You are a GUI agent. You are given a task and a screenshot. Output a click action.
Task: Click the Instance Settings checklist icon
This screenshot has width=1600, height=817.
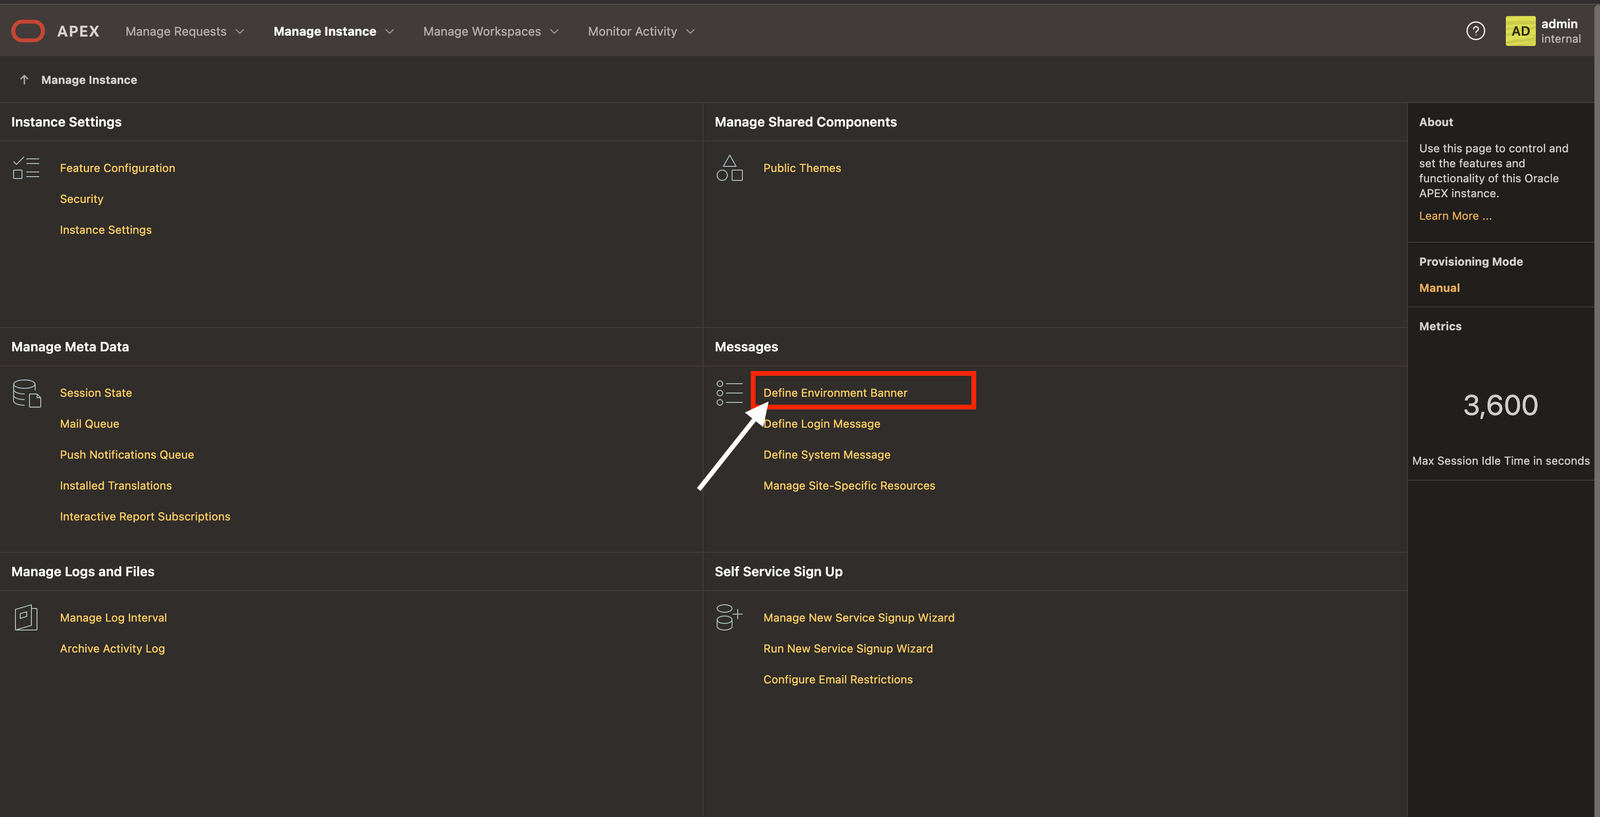click(26, 168)
